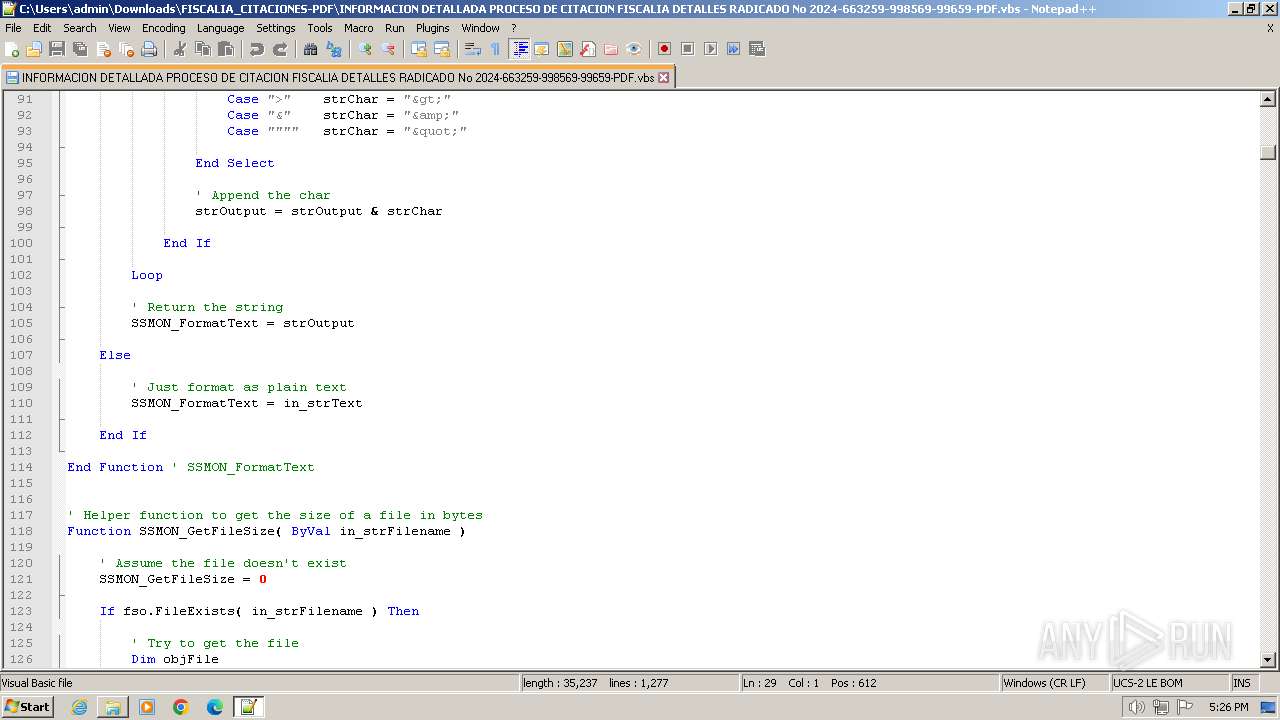Click the Save Recorded Macro icon
This screenshot has height=720, width=1280.
tap(756, 49)
